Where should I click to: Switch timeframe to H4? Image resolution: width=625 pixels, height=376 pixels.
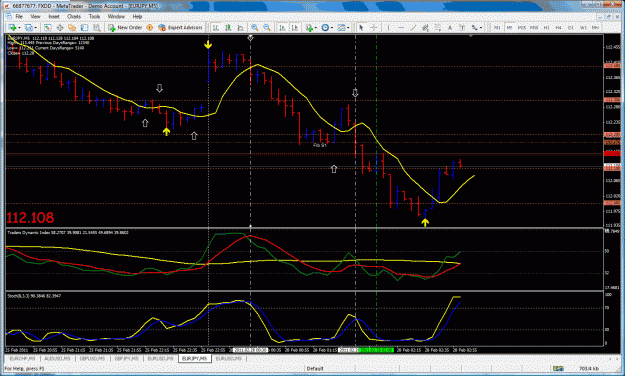tap(558, 28)
